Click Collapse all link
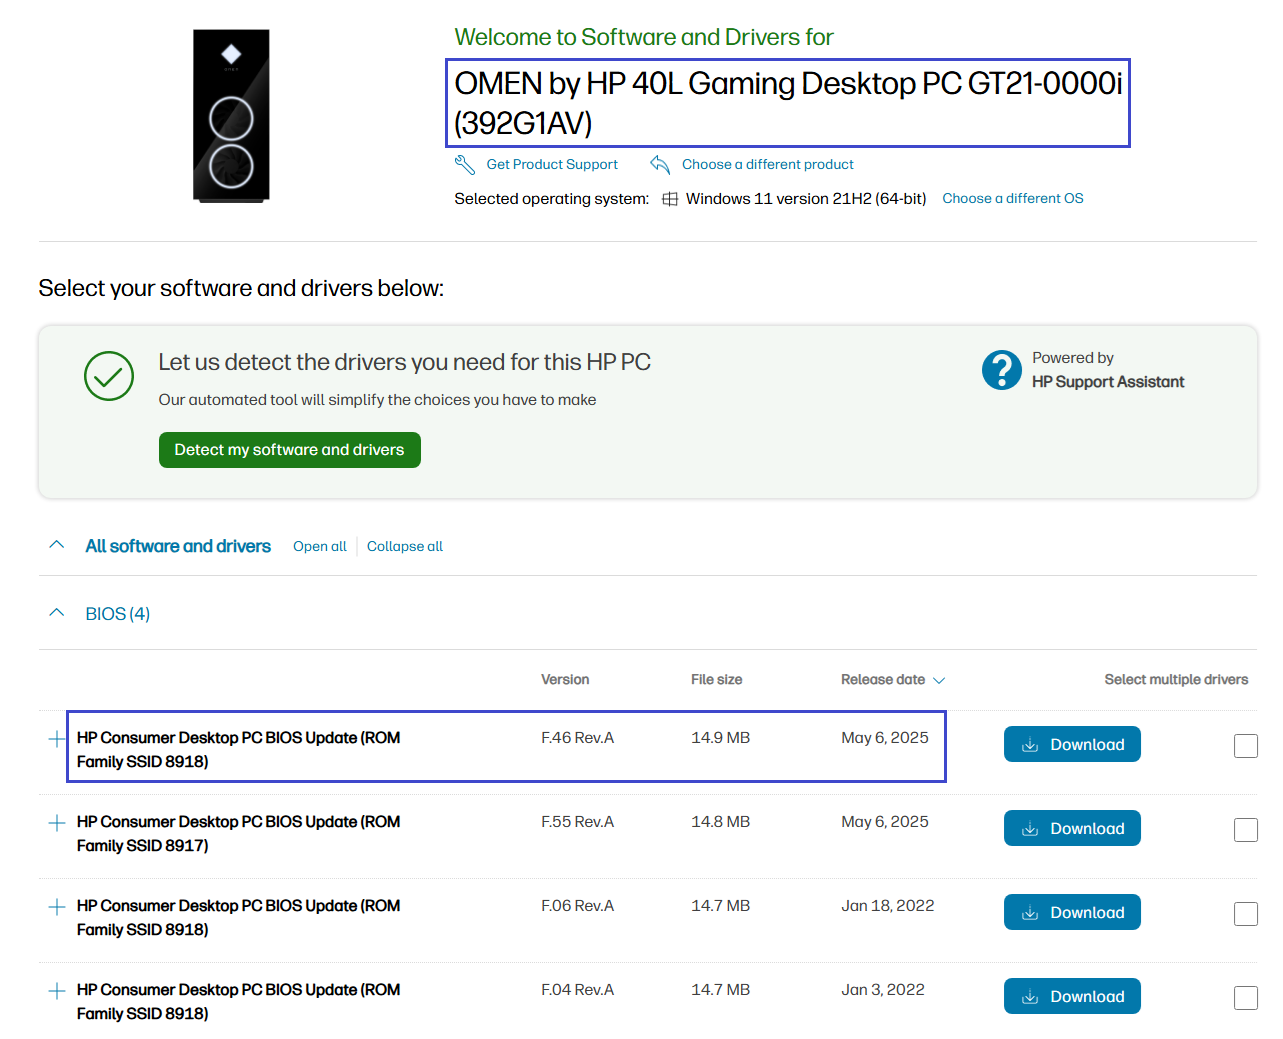The width and height of the screenshot is (1283, 1039). click(x=405, y=546)
